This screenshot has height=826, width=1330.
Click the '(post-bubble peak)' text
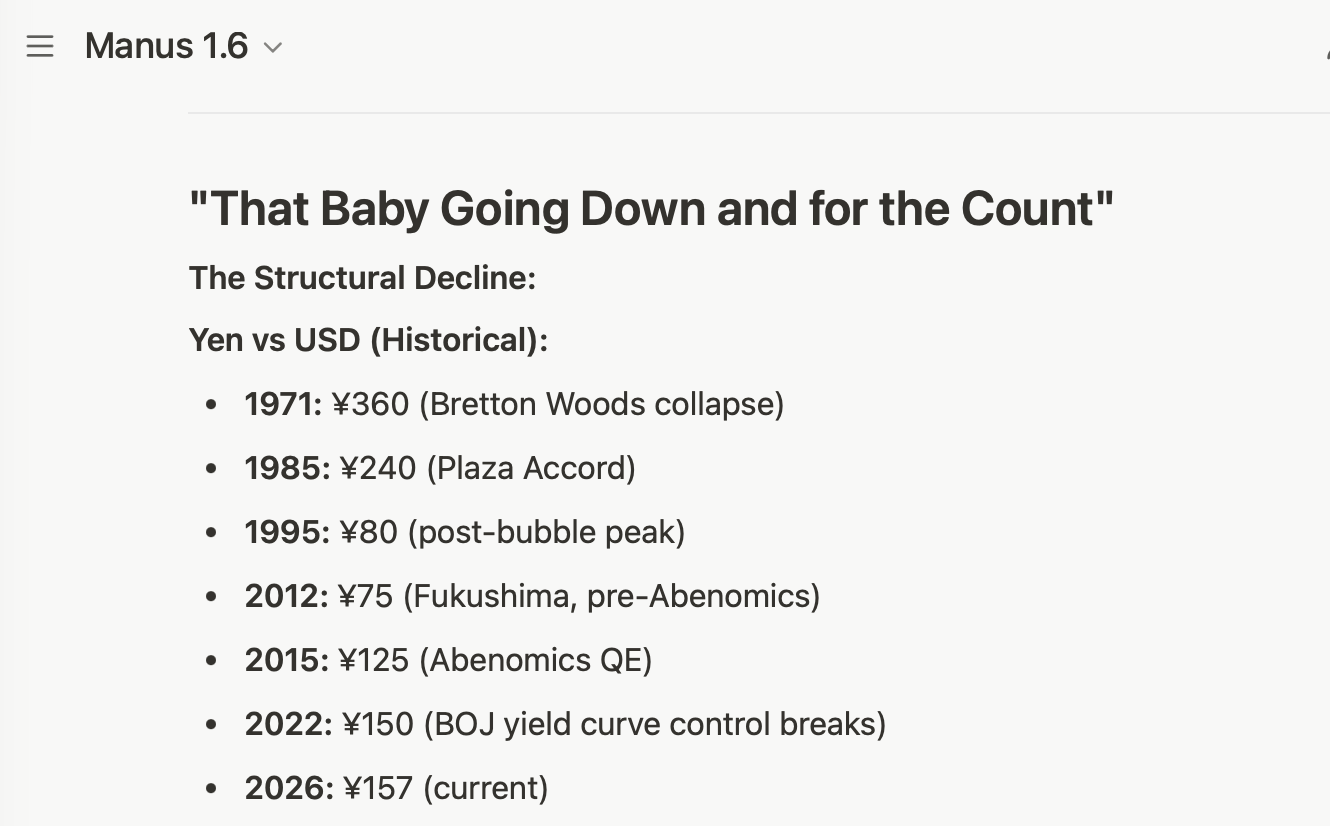(x=546, y=532)
